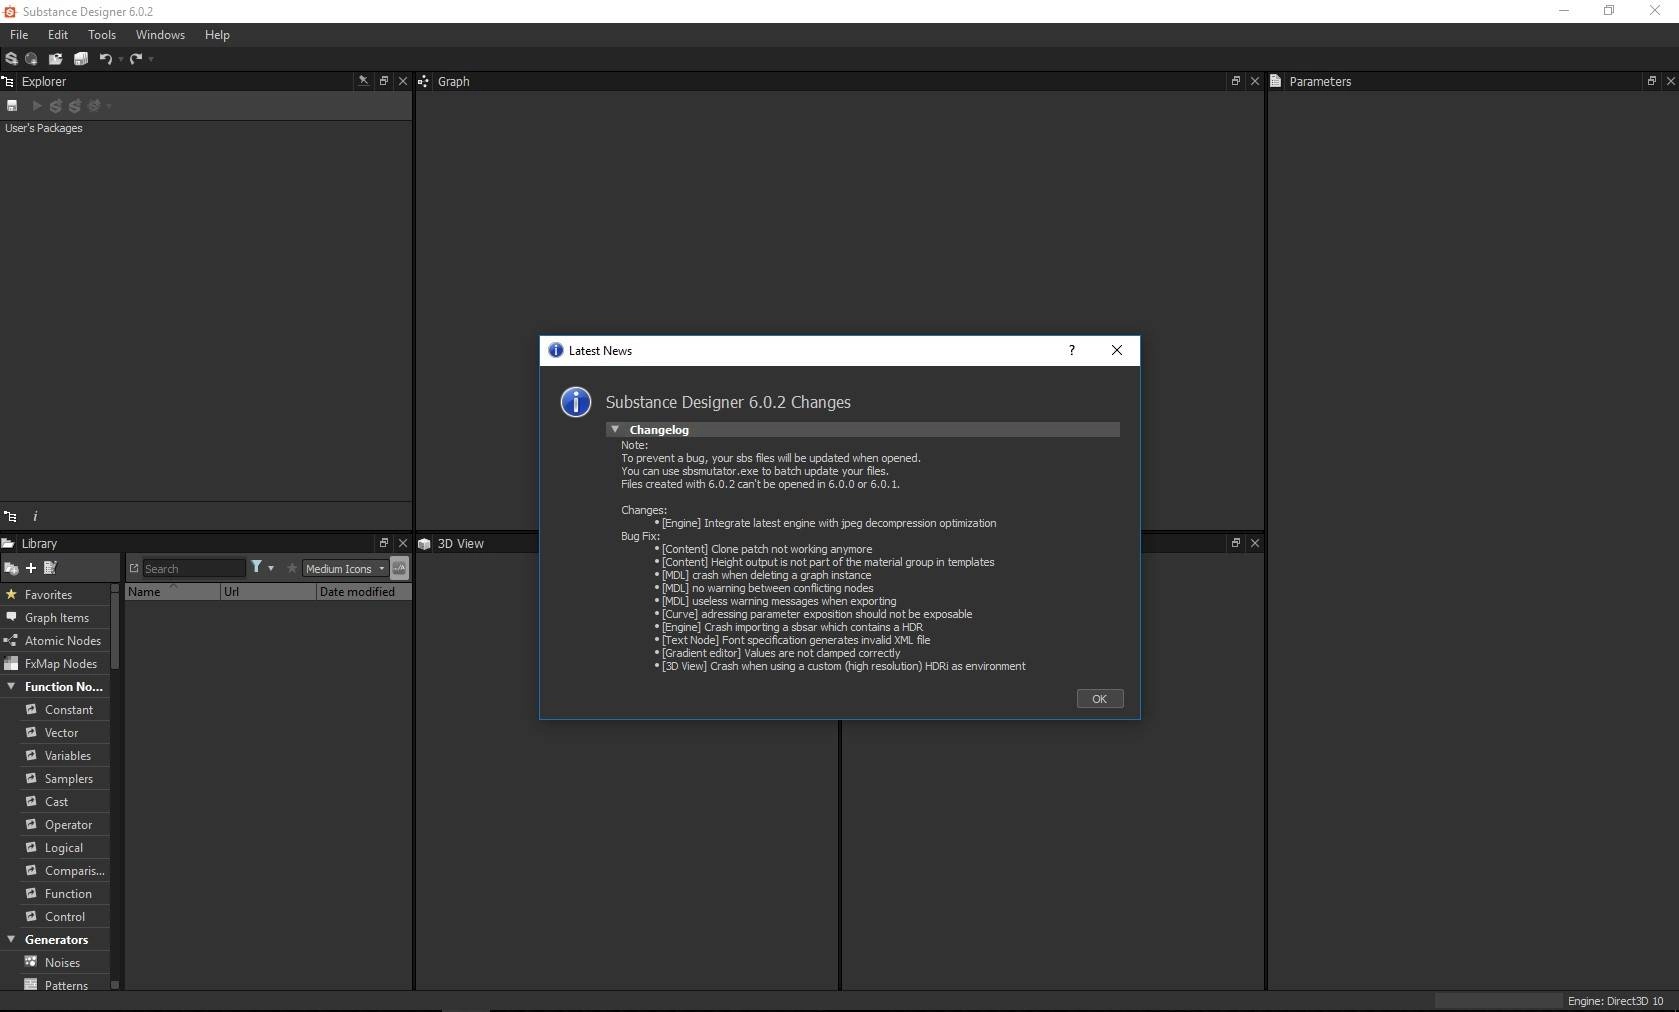Float the Explorer panel with undock icon
The image size is (1679, 1012).
tap(384, 81)
